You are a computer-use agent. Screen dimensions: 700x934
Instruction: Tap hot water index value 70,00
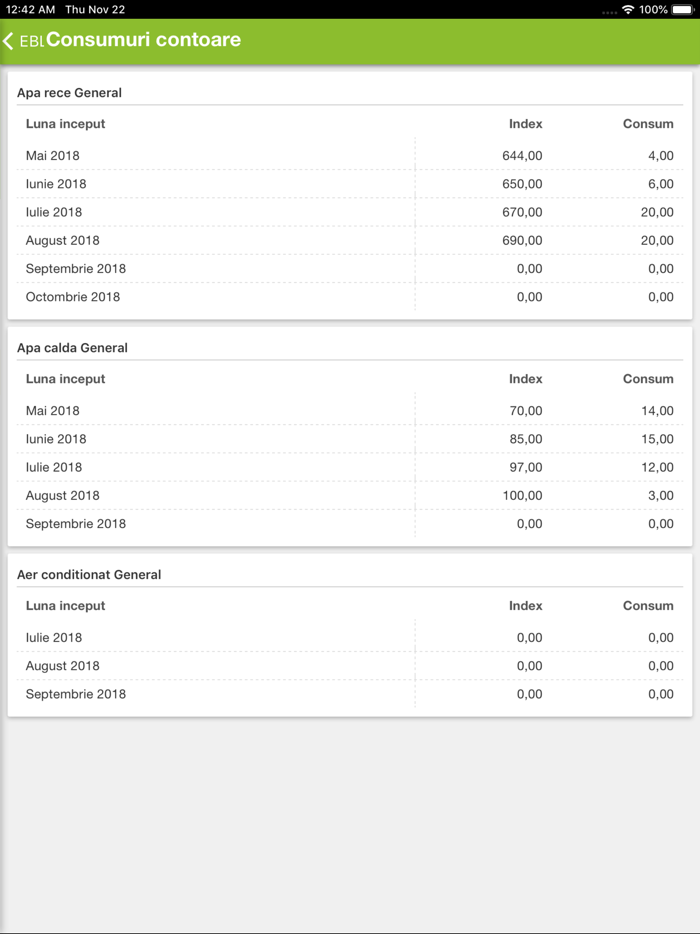[526, 411]
